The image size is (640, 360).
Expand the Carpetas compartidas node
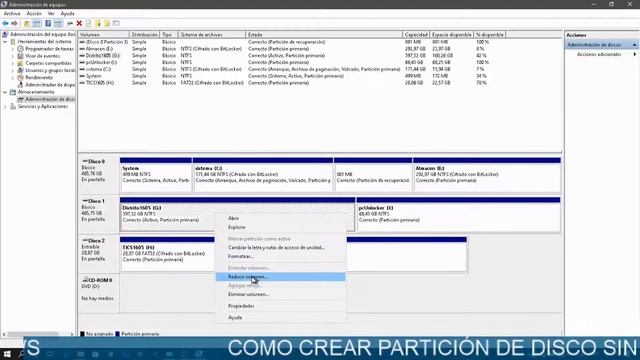12,63
